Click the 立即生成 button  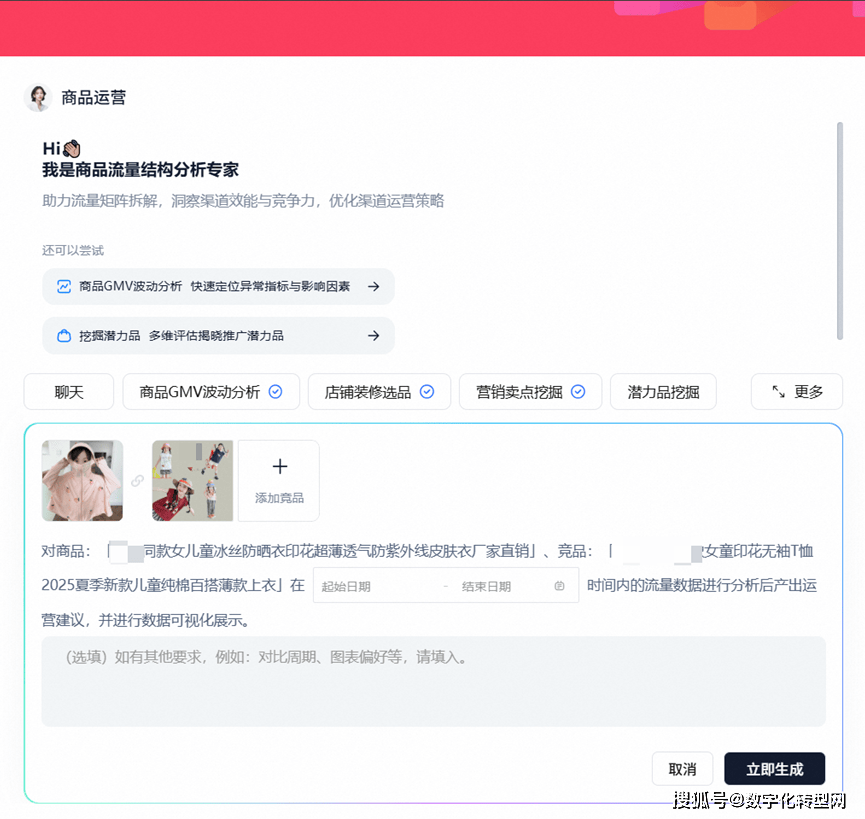point(774,769)
